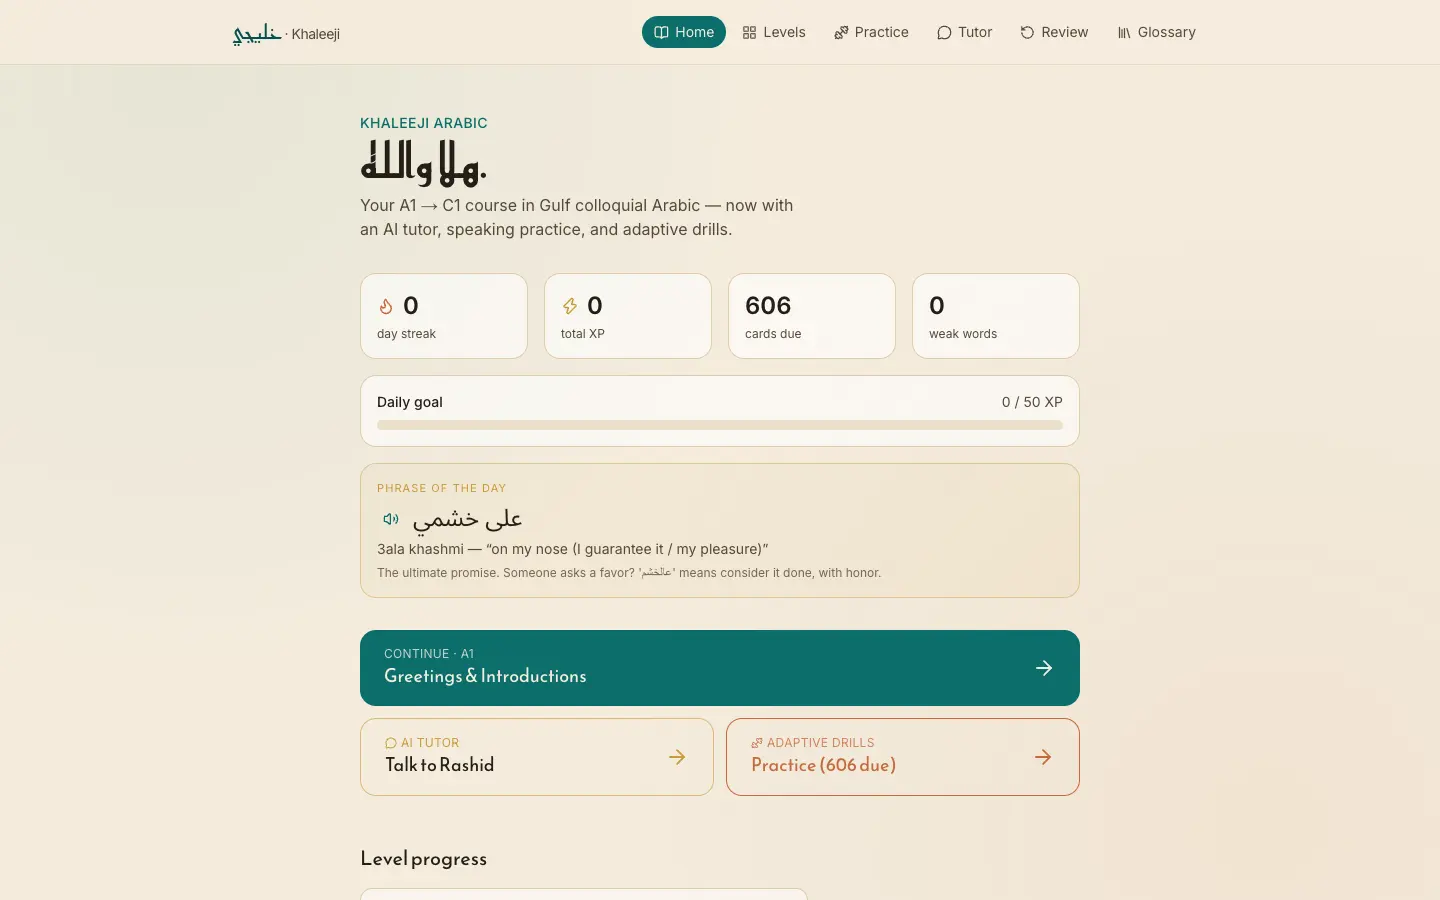Click the "day streak" label
This screenshot has width=1440, height=900.
(x=406, y=334)
